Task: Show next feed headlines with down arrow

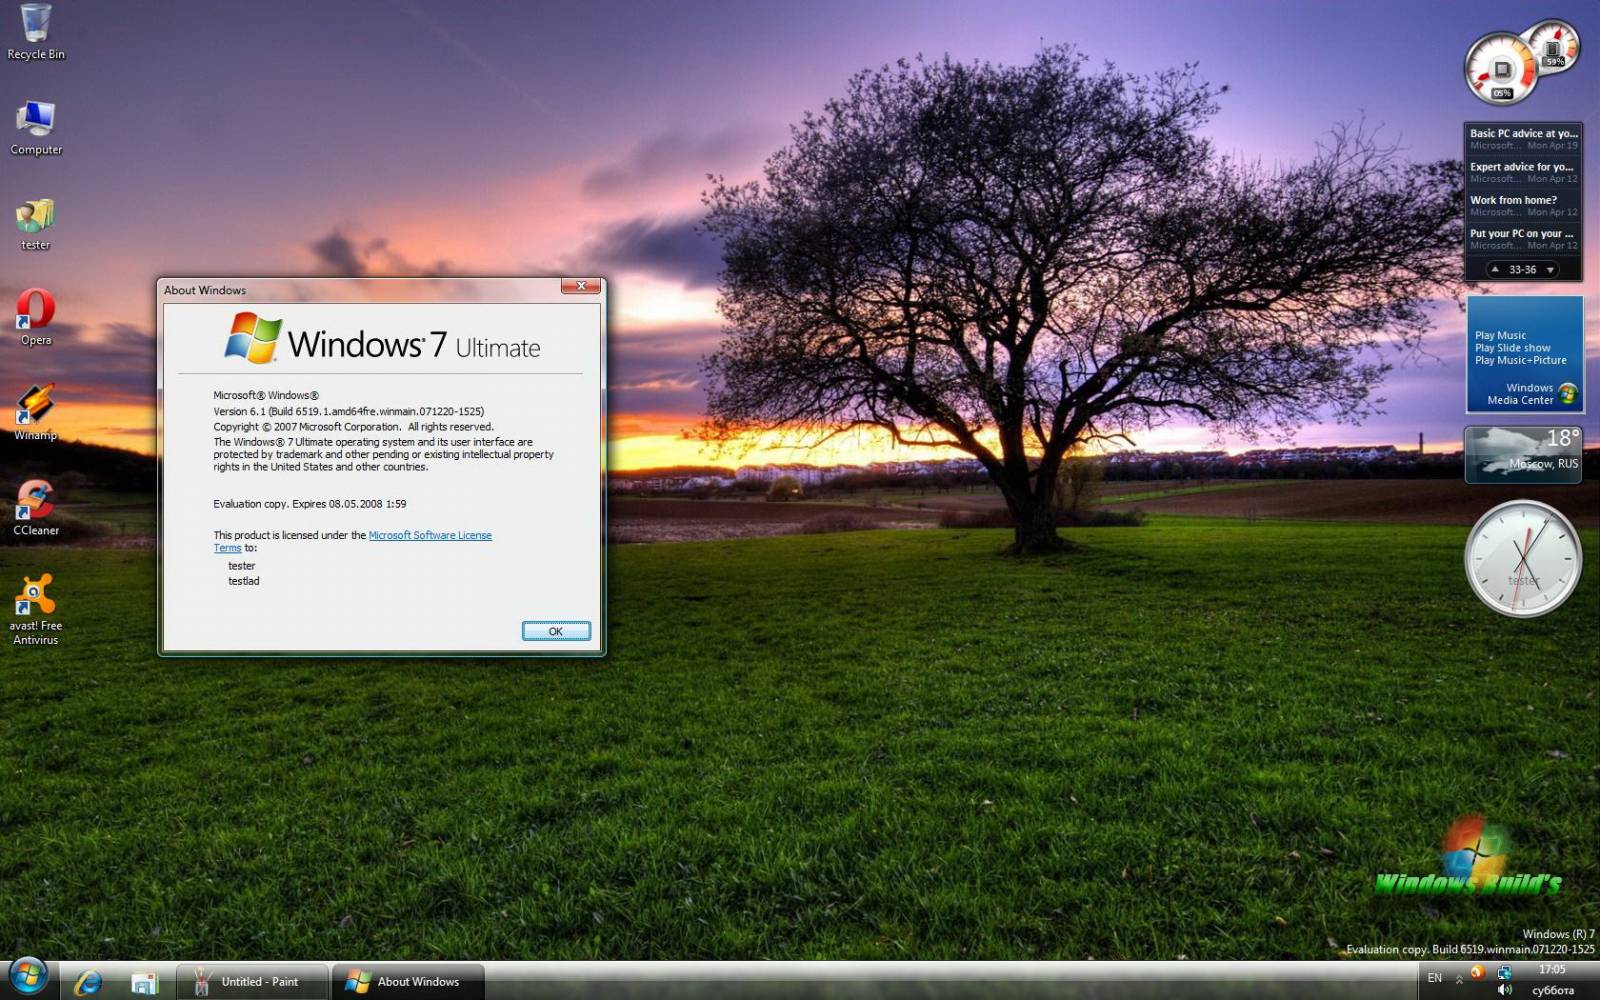Action: [x=1550, y=269]
